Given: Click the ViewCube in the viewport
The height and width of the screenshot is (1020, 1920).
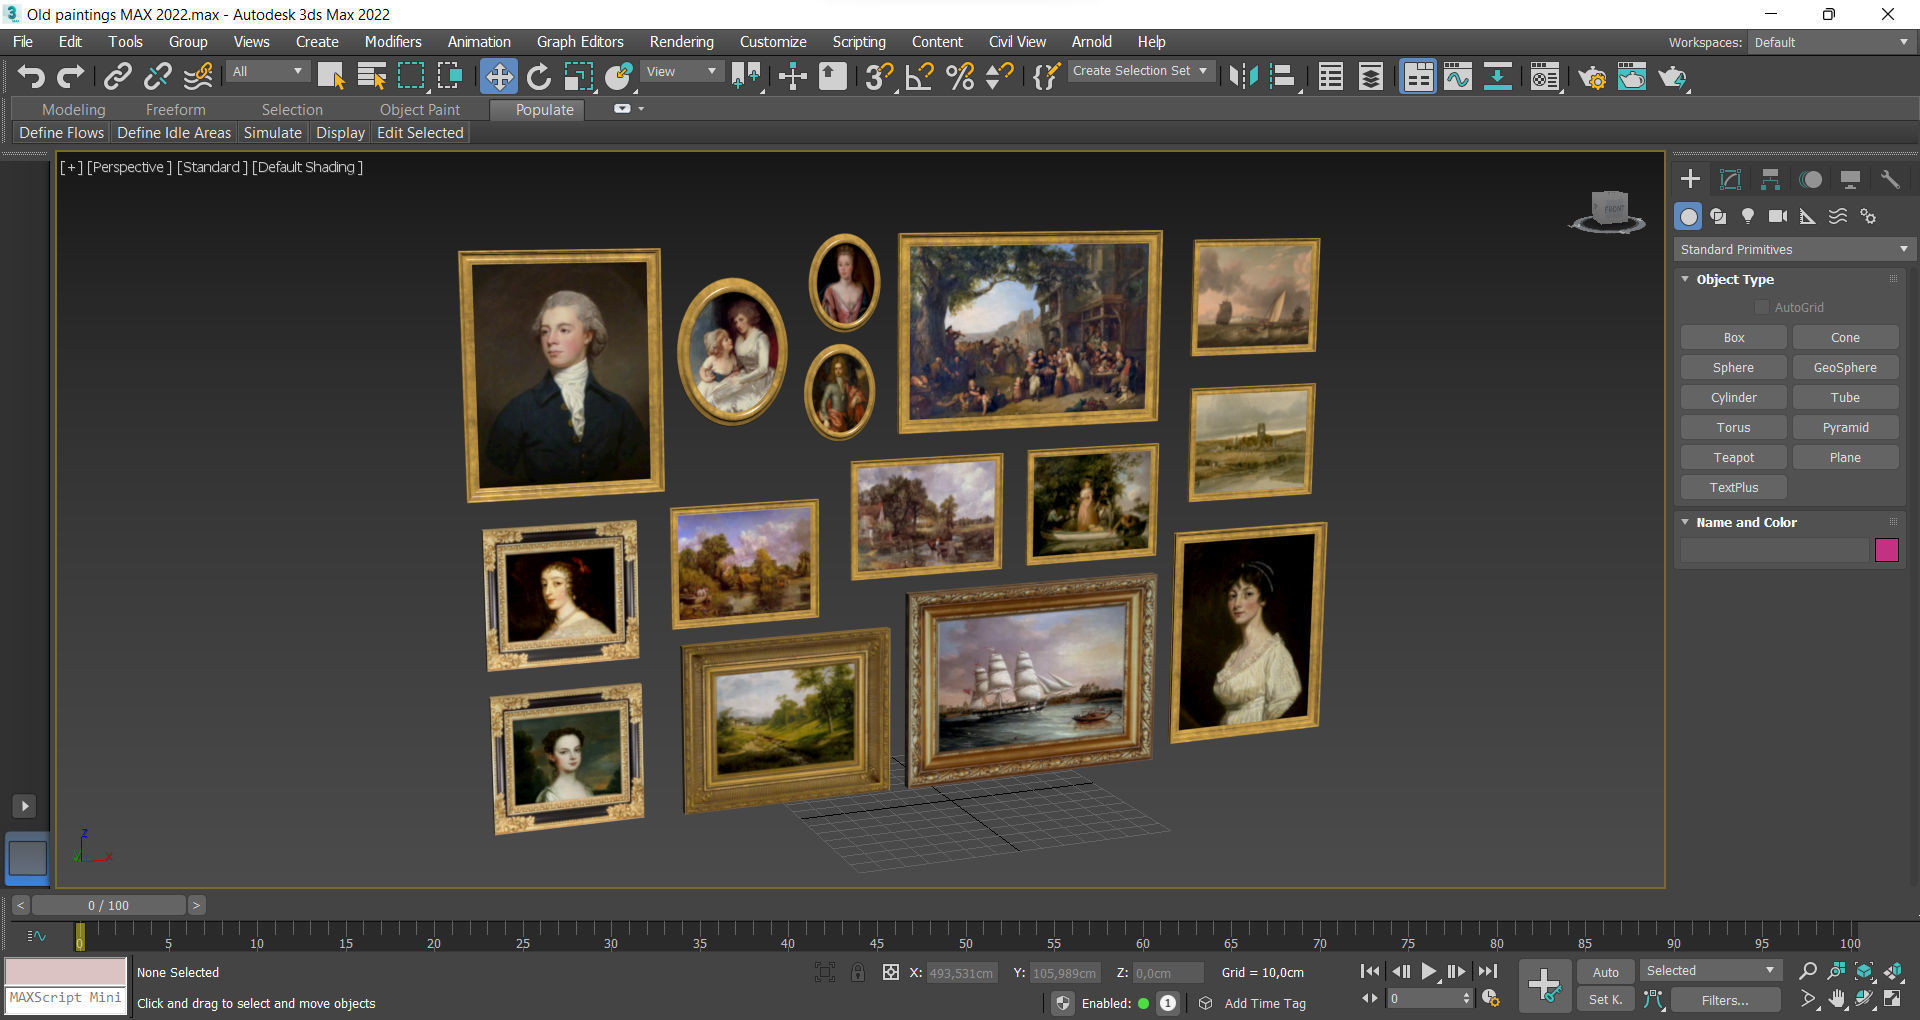Looking at the screenshot, I should (x=1607, y=211).
